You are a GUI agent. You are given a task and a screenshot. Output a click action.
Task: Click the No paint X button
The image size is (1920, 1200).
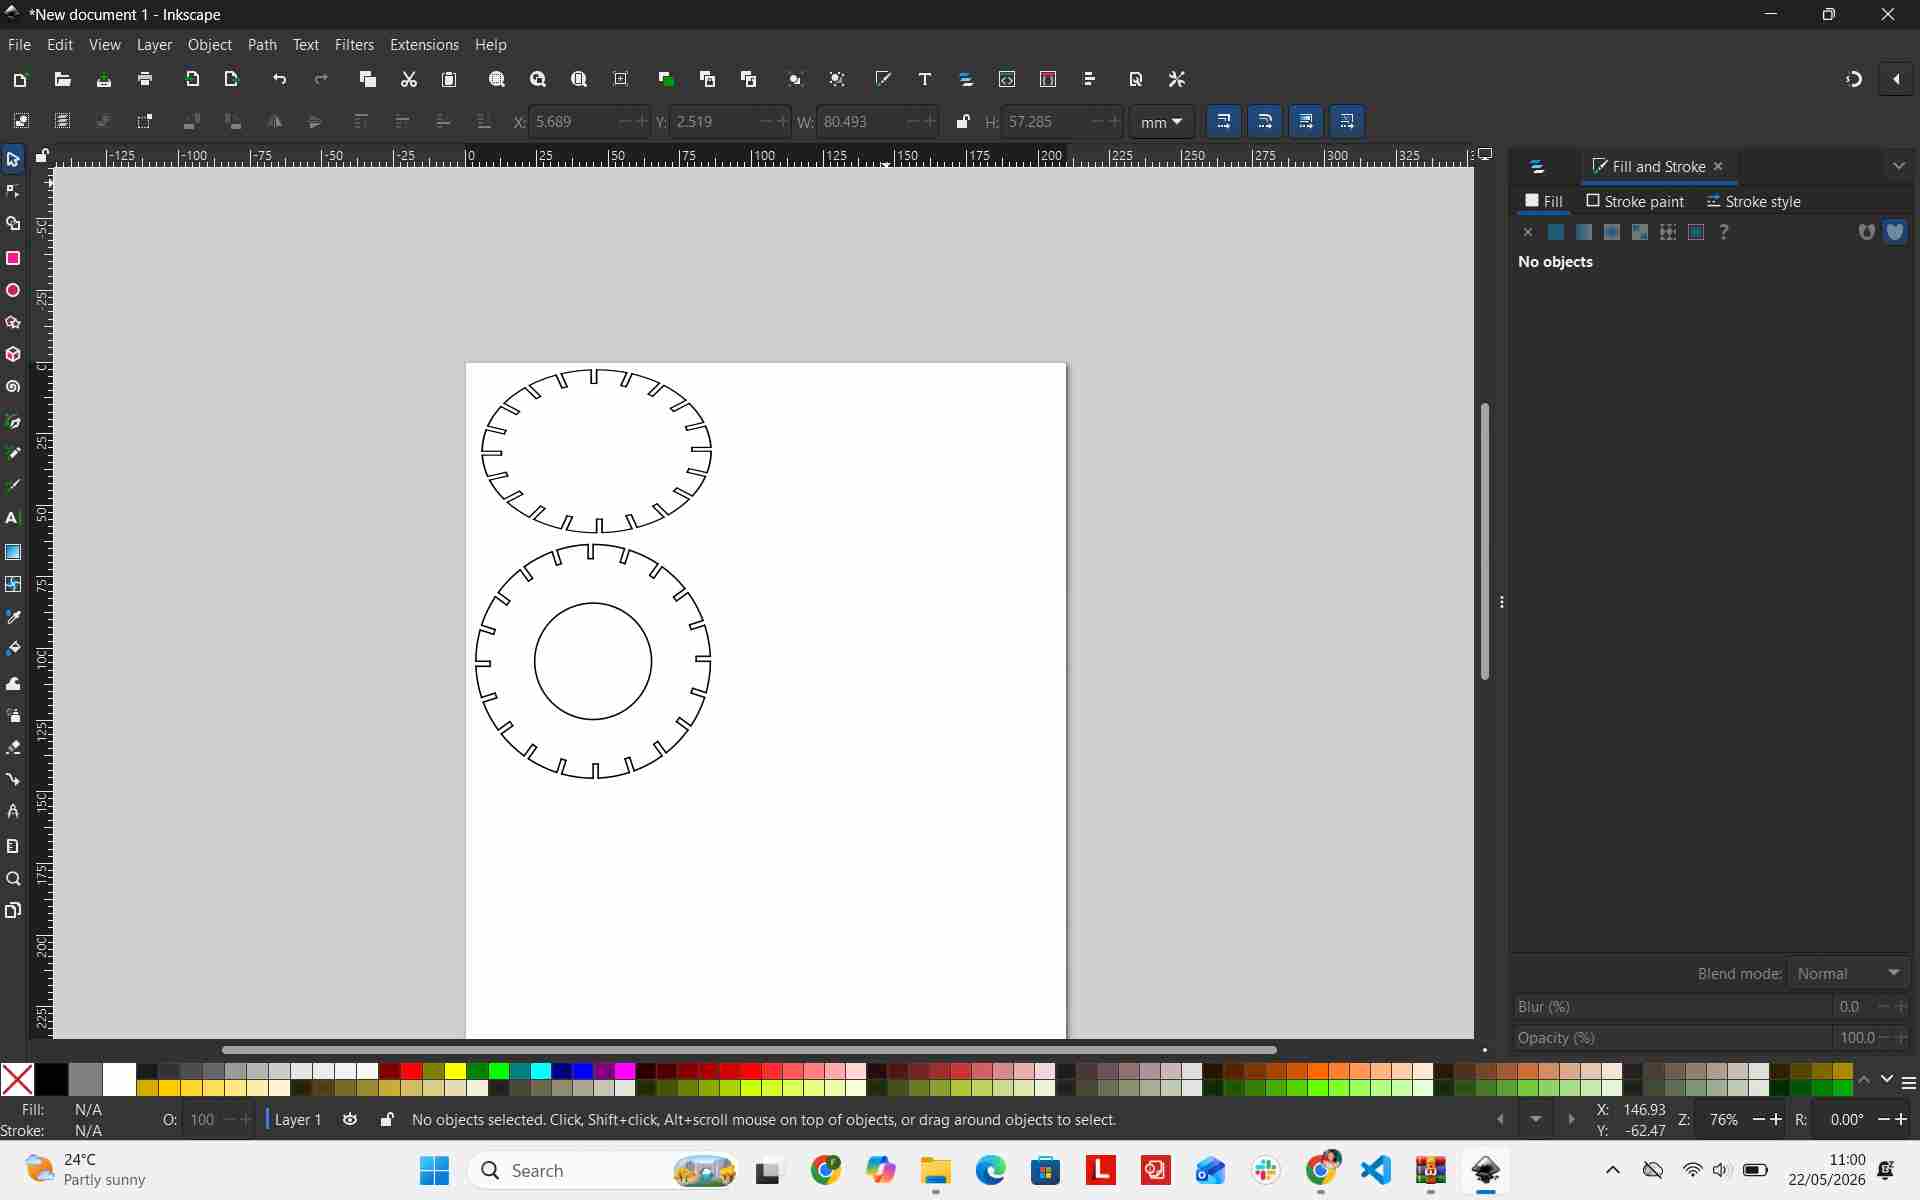pyautogui.click(x=1528, y=232)
